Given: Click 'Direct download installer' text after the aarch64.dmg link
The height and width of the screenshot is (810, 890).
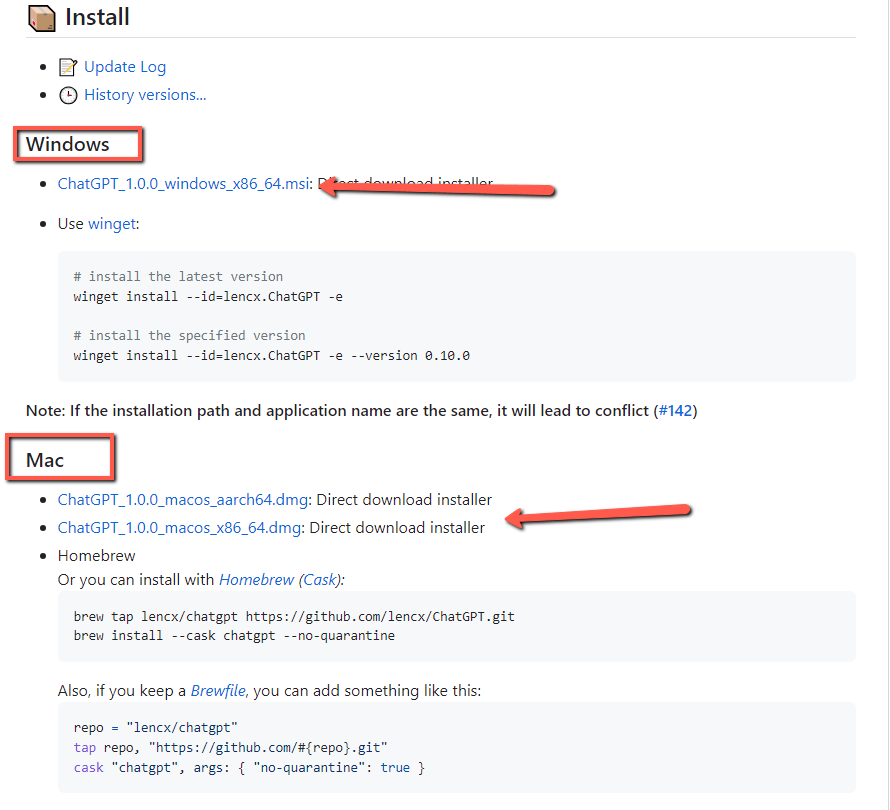Looking at the screenshot, I should [404, 500].
